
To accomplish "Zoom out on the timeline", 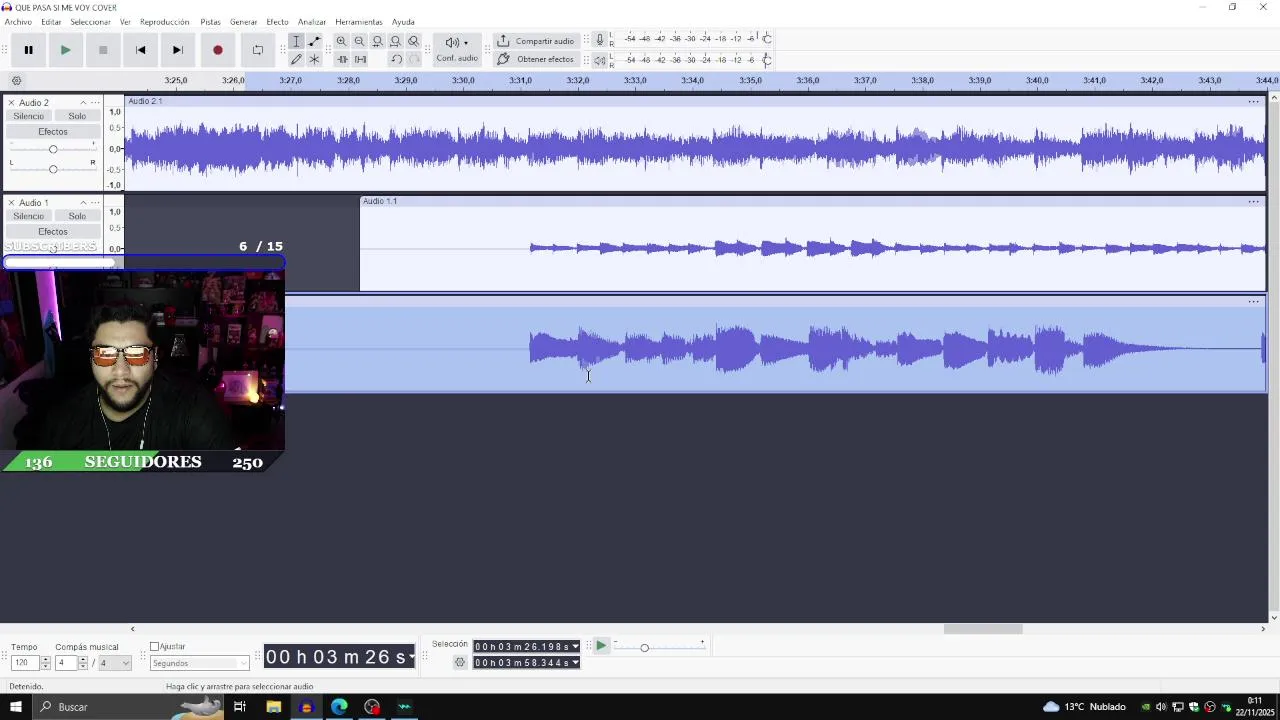I will [359, 41].
